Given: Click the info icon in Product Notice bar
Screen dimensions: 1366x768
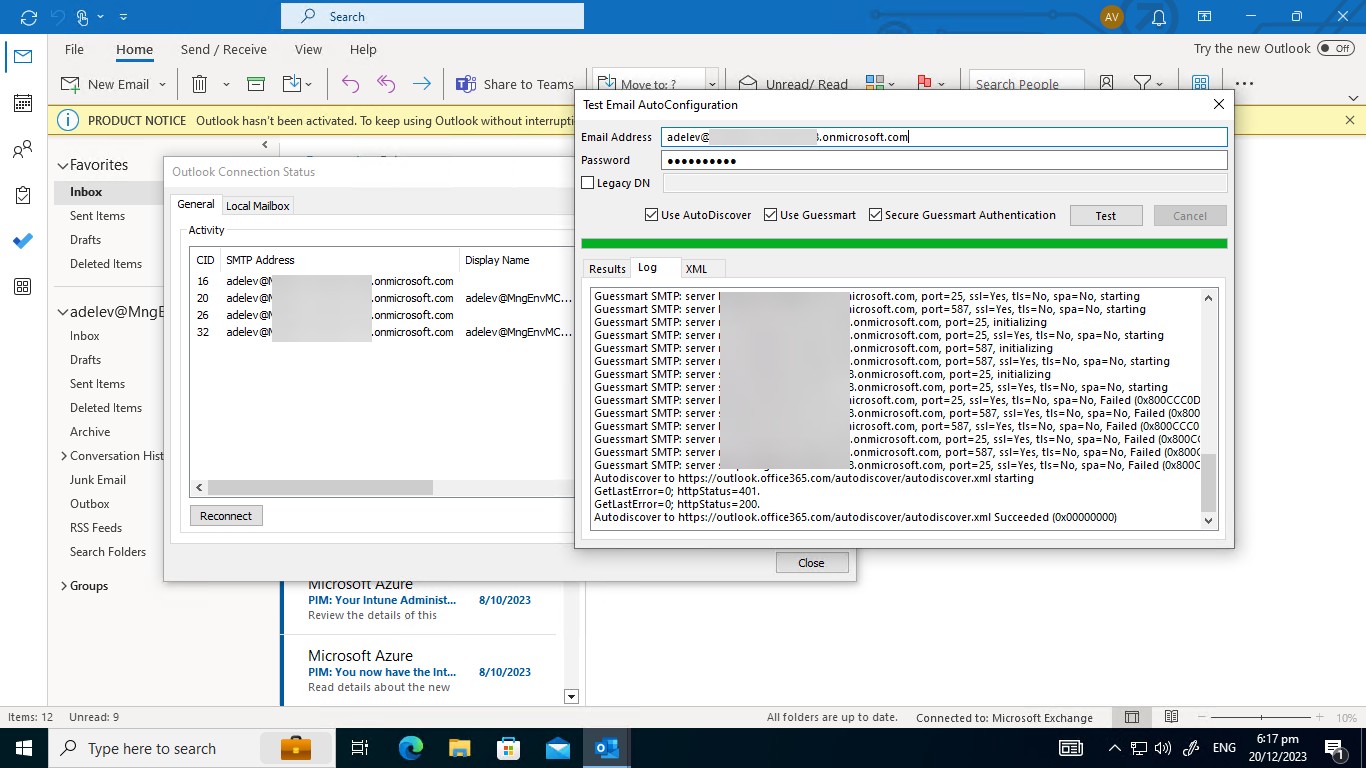Looking at the screenshot, I should click(68, 120).
